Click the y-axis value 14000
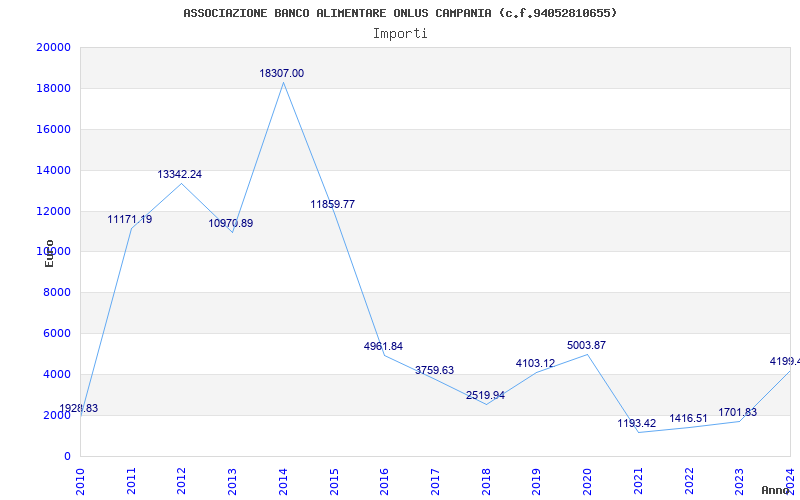800x500 pixels. coord(53,170)
